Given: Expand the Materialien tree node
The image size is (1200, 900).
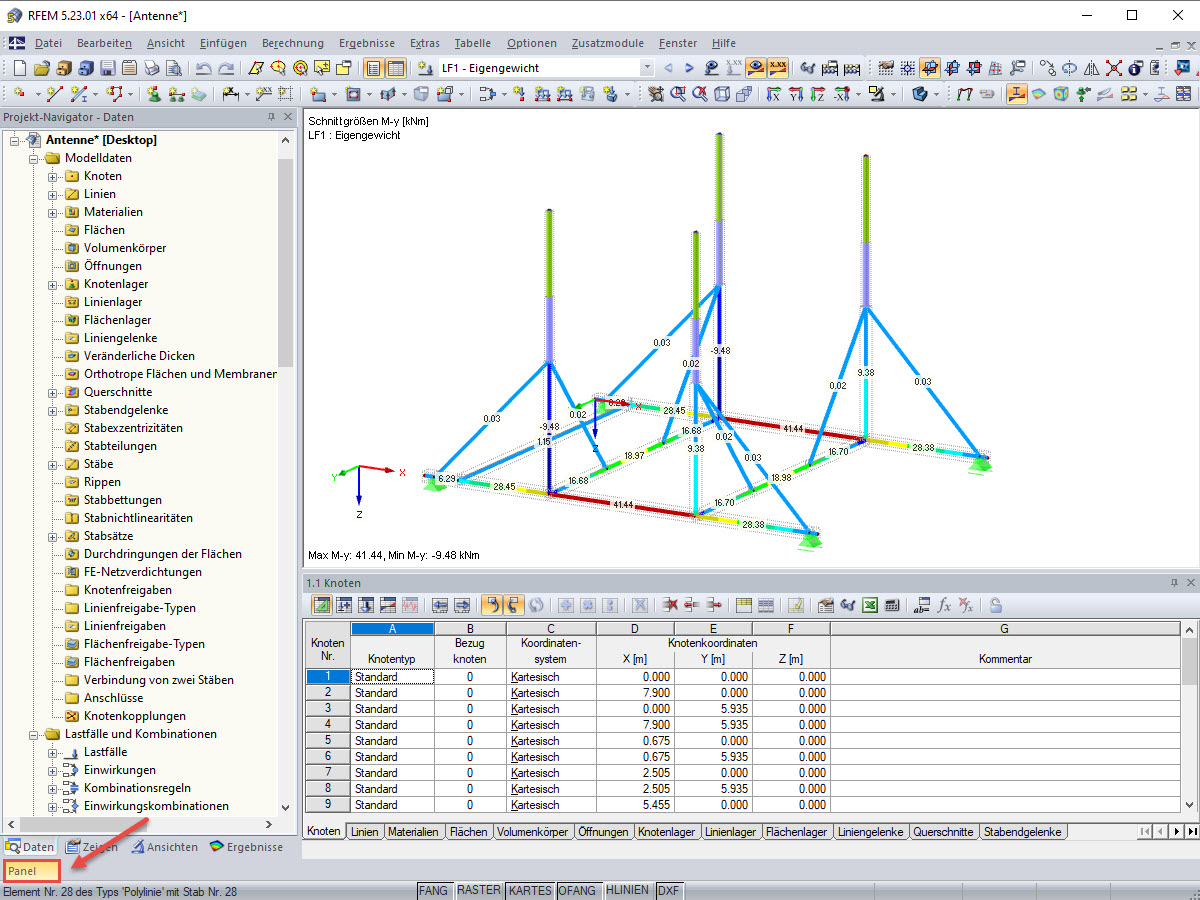Looking at the screenshot, I should click(52, 212).
